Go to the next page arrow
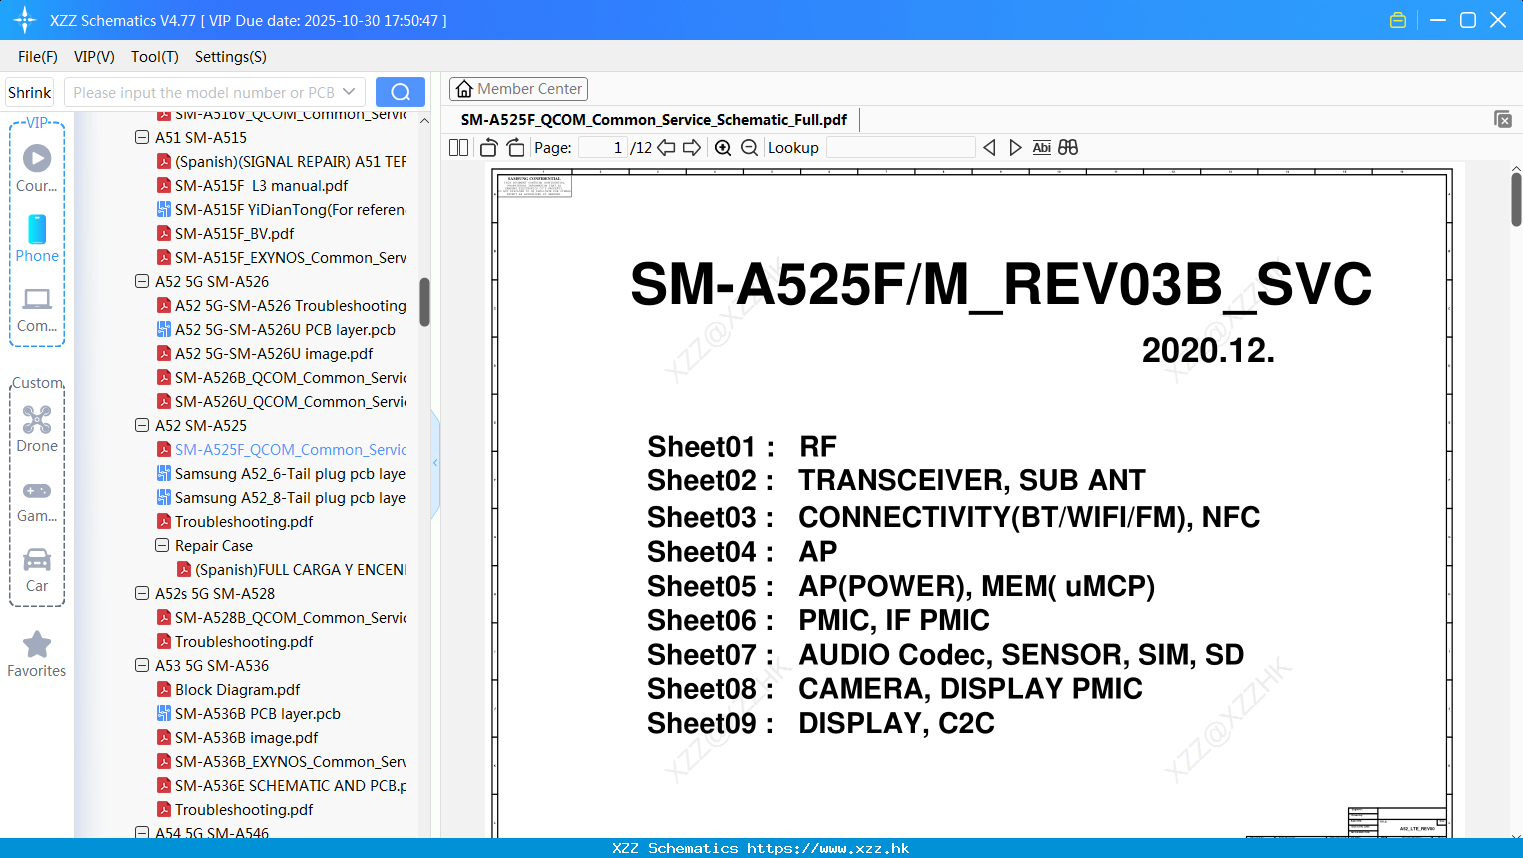The height and width of the screenshot is (858, 1523). tap(692, 147)
